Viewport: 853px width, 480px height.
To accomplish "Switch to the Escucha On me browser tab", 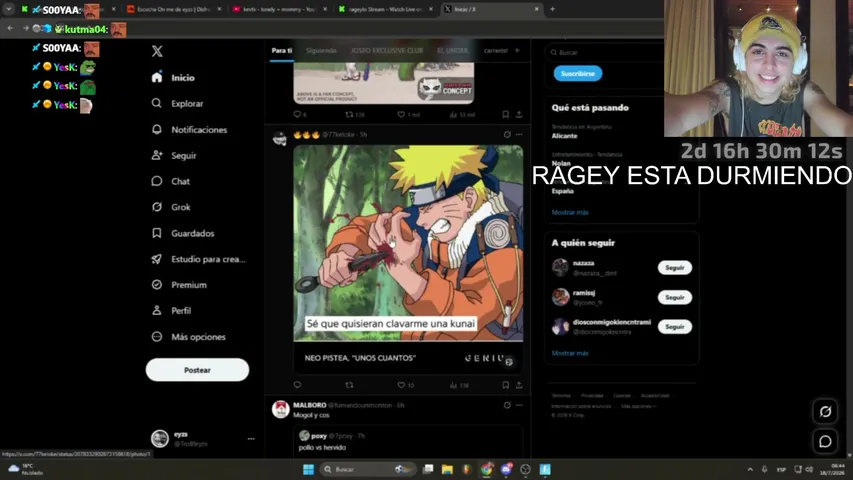I will tap(174, 9).
